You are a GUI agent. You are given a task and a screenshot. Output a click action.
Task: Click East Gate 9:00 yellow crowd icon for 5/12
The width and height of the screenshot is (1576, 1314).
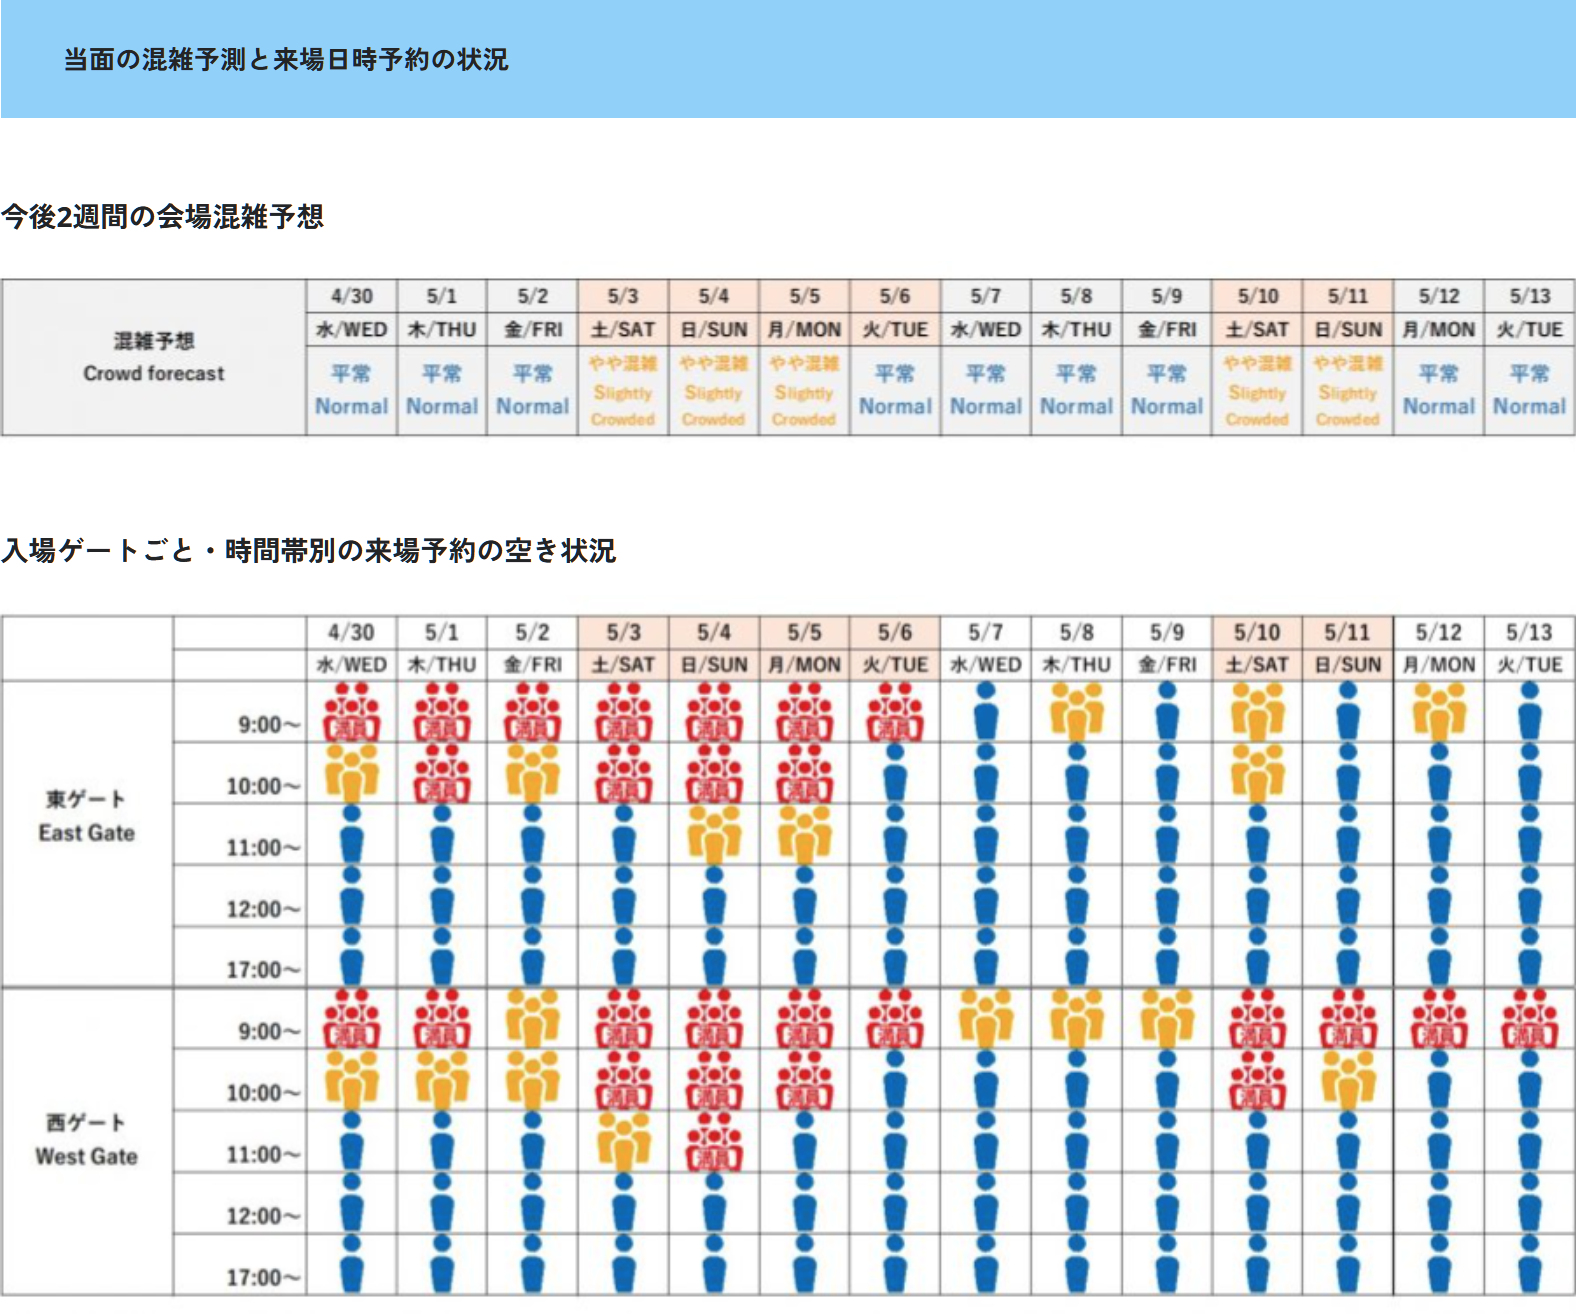click(x=1439, y=712)
